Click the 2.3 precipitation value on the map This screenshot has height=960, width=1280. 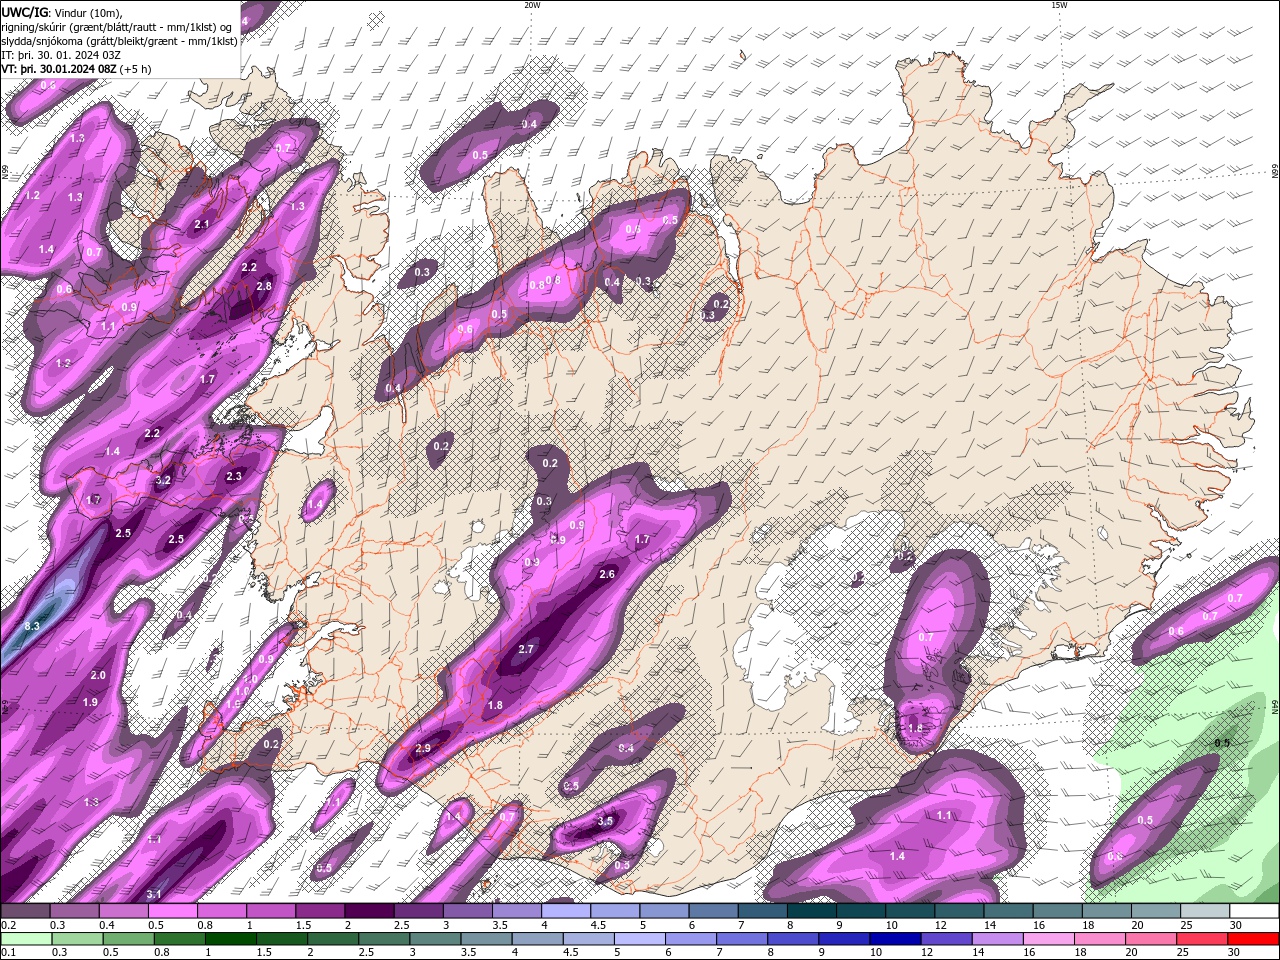[x=234, y=477]
